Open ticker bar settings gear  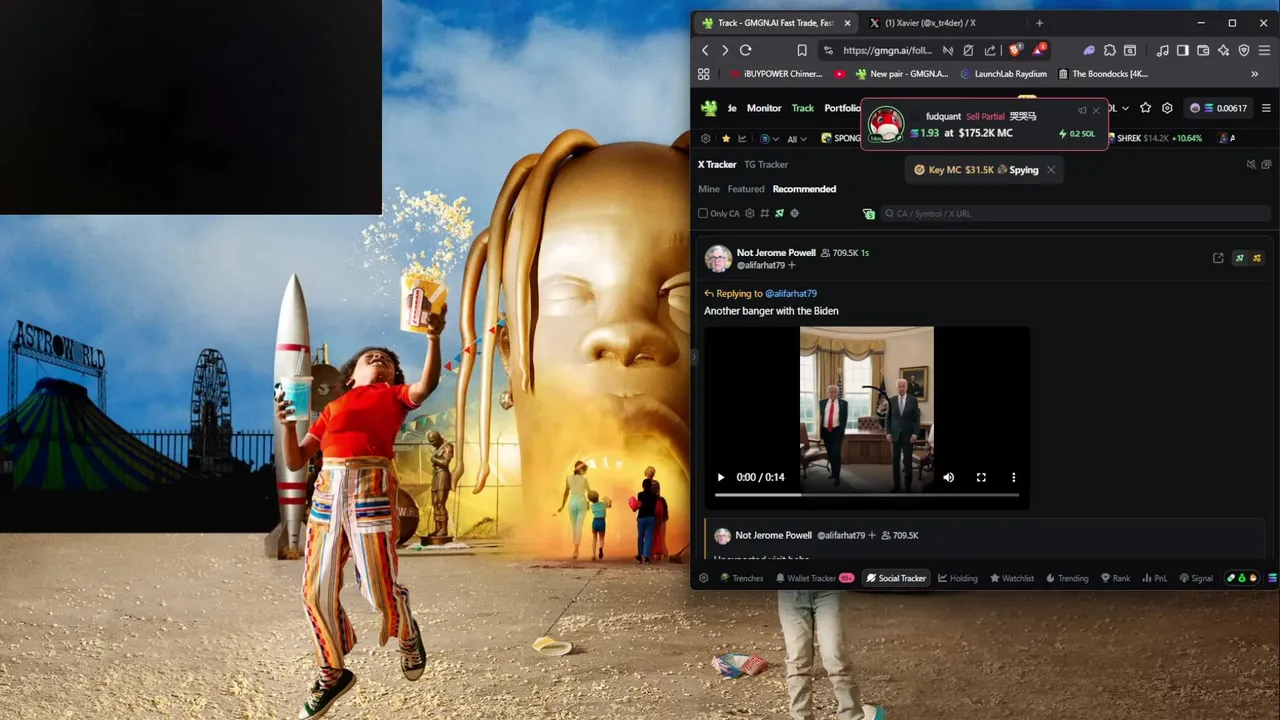click(x=706, y=138)
